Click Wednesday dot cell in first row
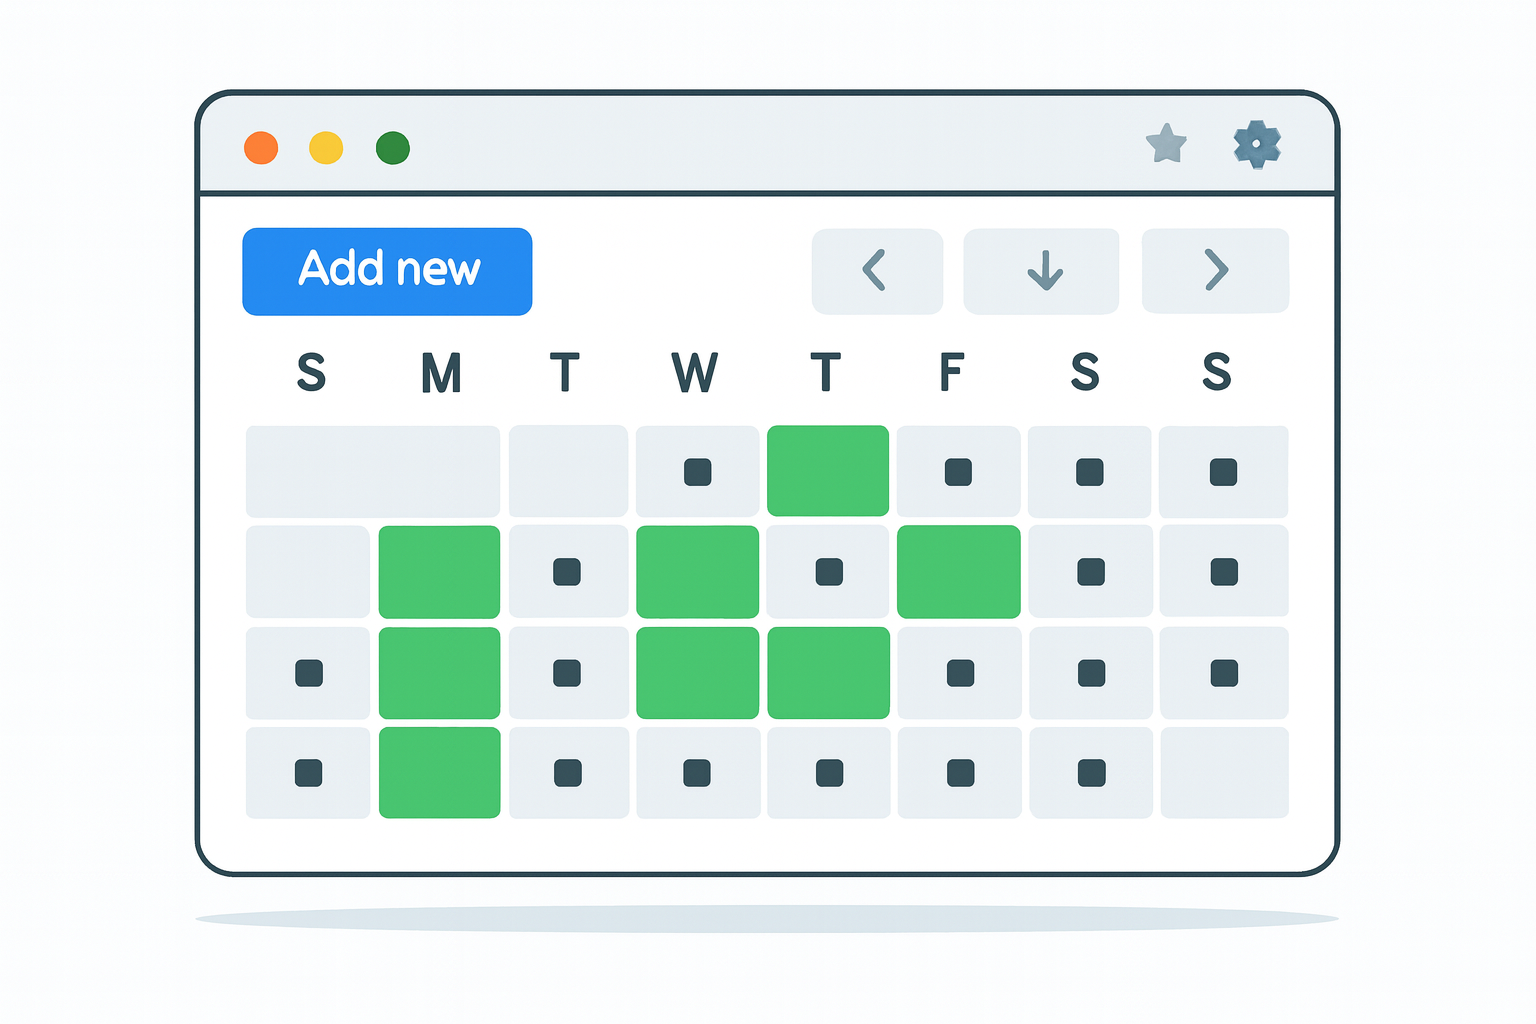This screenshot has width=1536, height=1024. [x=697, y=472]
